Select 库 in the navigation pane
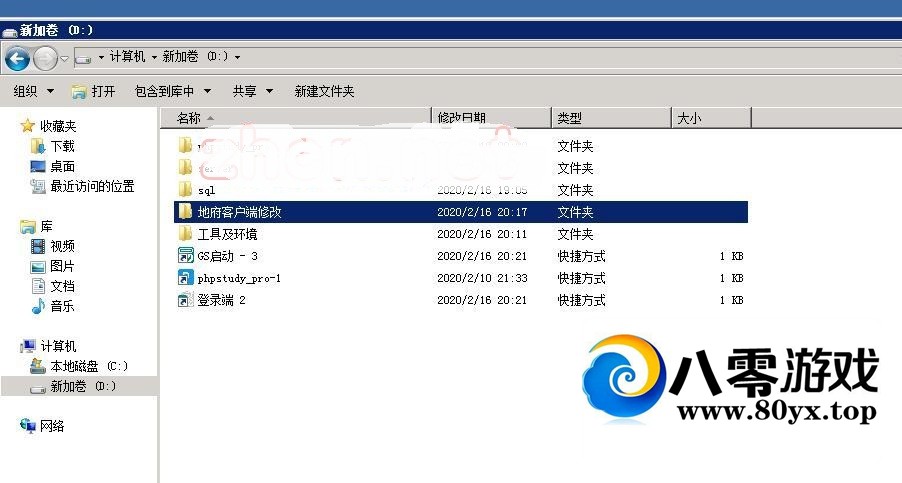The image size is (902, 483). (47, 227)
